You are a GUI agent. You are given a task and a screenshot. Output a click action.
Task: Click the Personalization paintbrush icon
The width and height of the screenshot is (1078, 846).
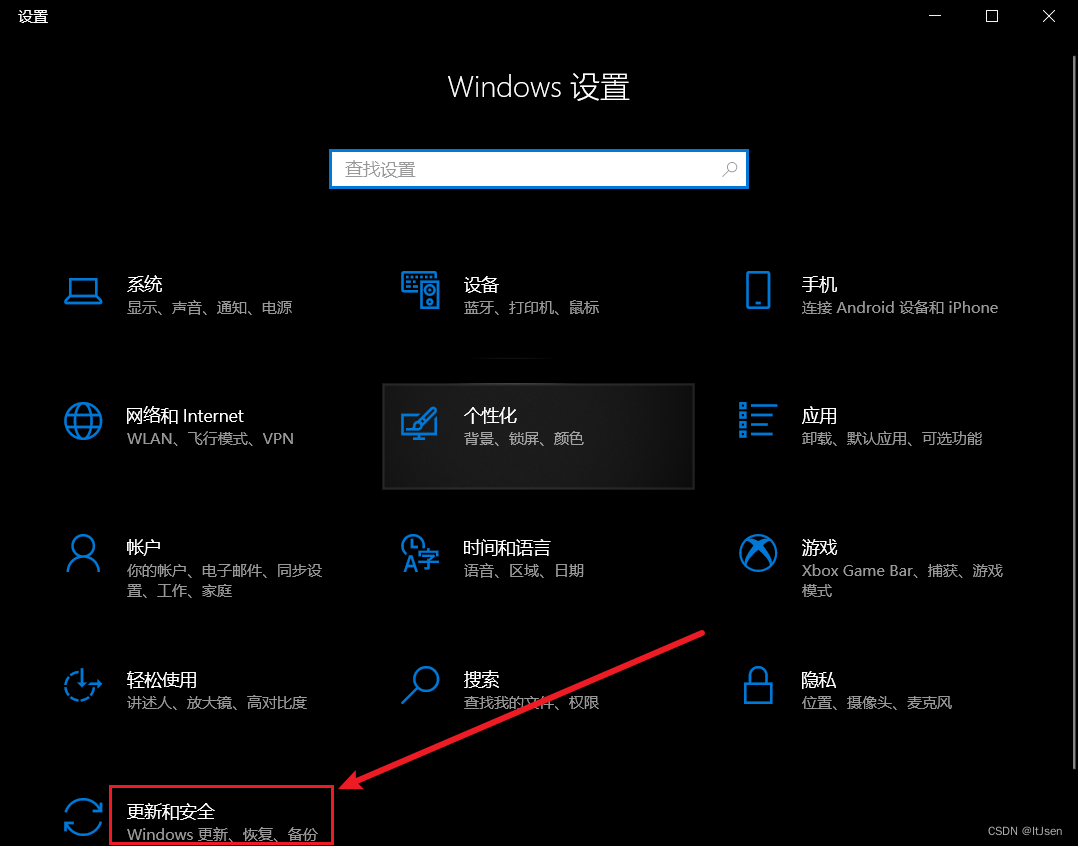point(419,423)
